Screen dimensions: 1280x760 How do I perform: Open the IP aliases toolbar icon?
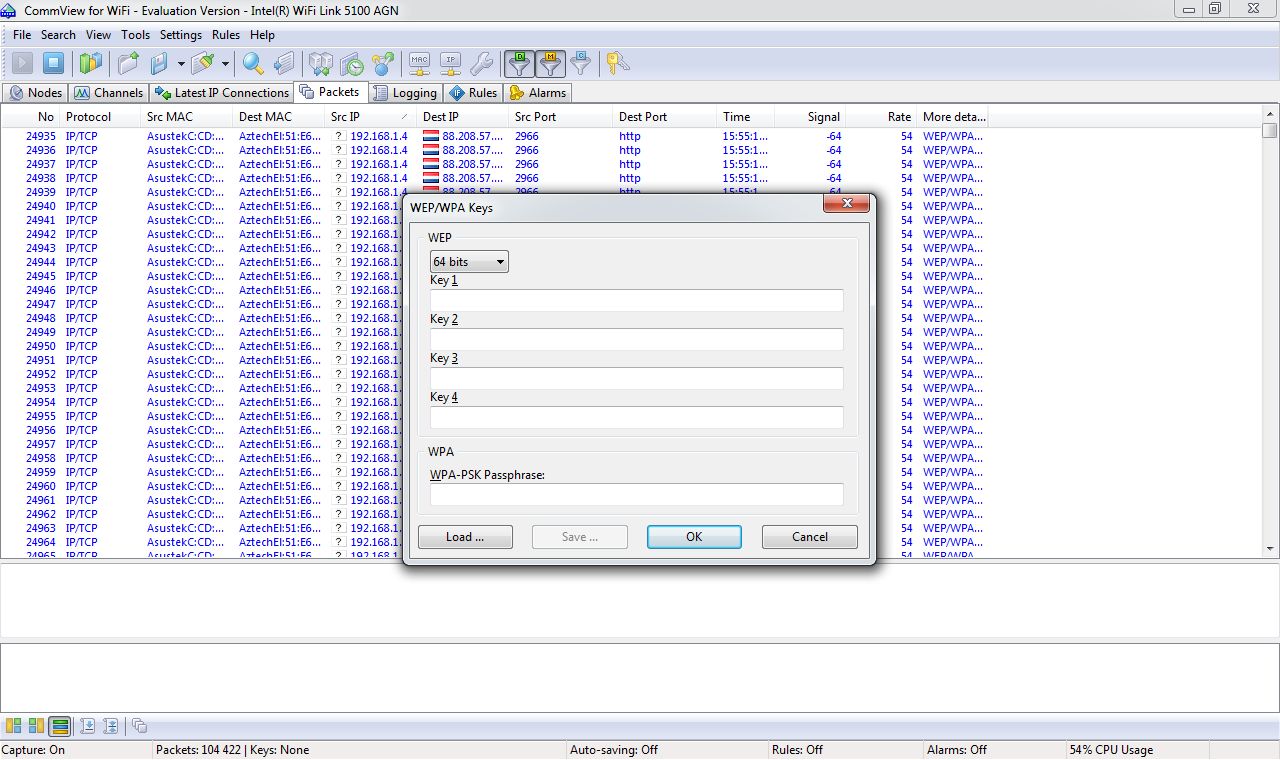click(x=450, y=64)
